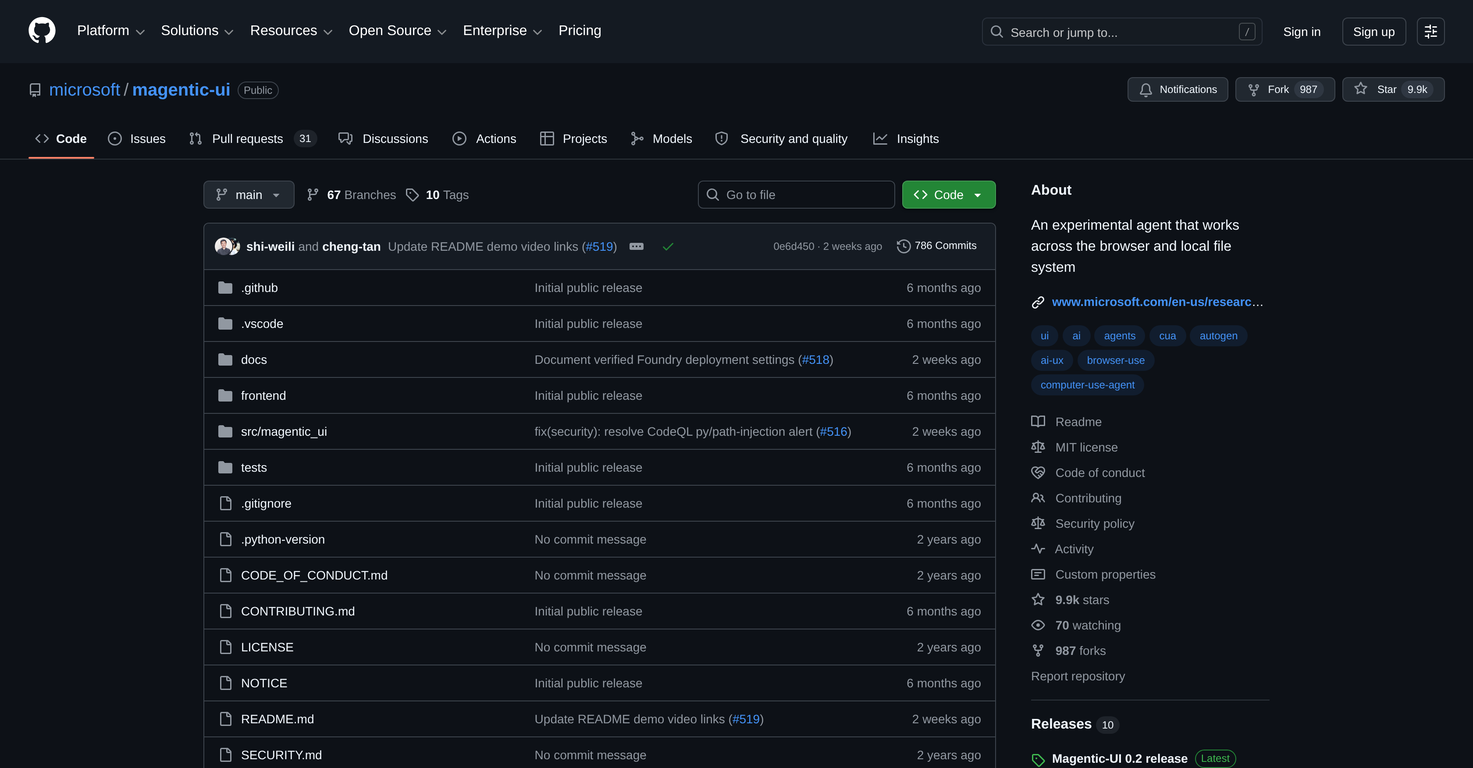Viewport: 1473px width, 768px height.
Task: Open the main branch selector dropdown
Action: pos(249,195)
